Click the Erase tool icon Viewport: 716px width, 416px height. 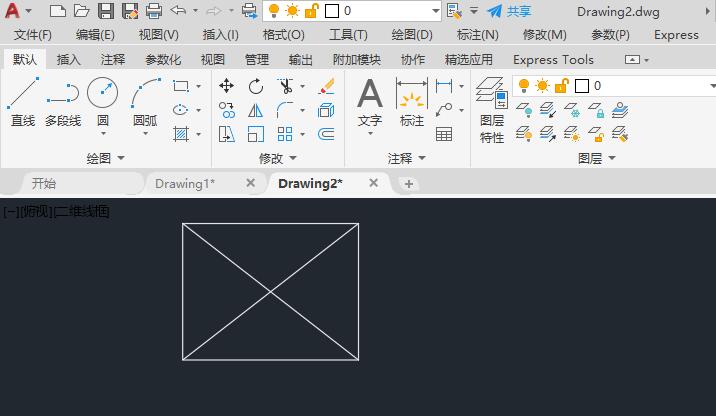pos(326,86)
